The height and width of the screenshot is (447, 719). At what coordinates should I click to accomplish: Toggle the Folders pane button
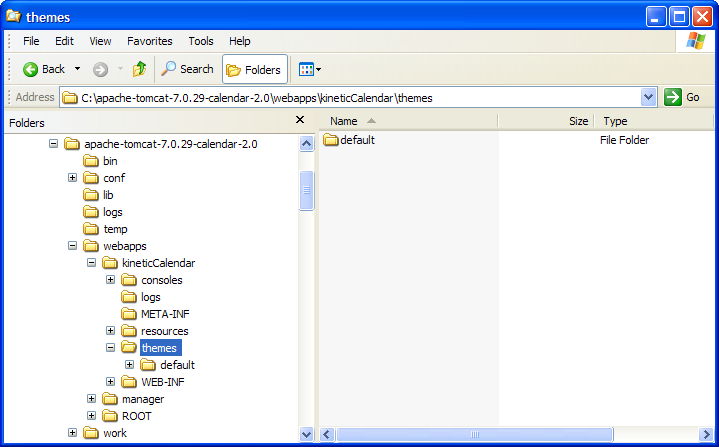pyautogui.click(x=254, y=70)
